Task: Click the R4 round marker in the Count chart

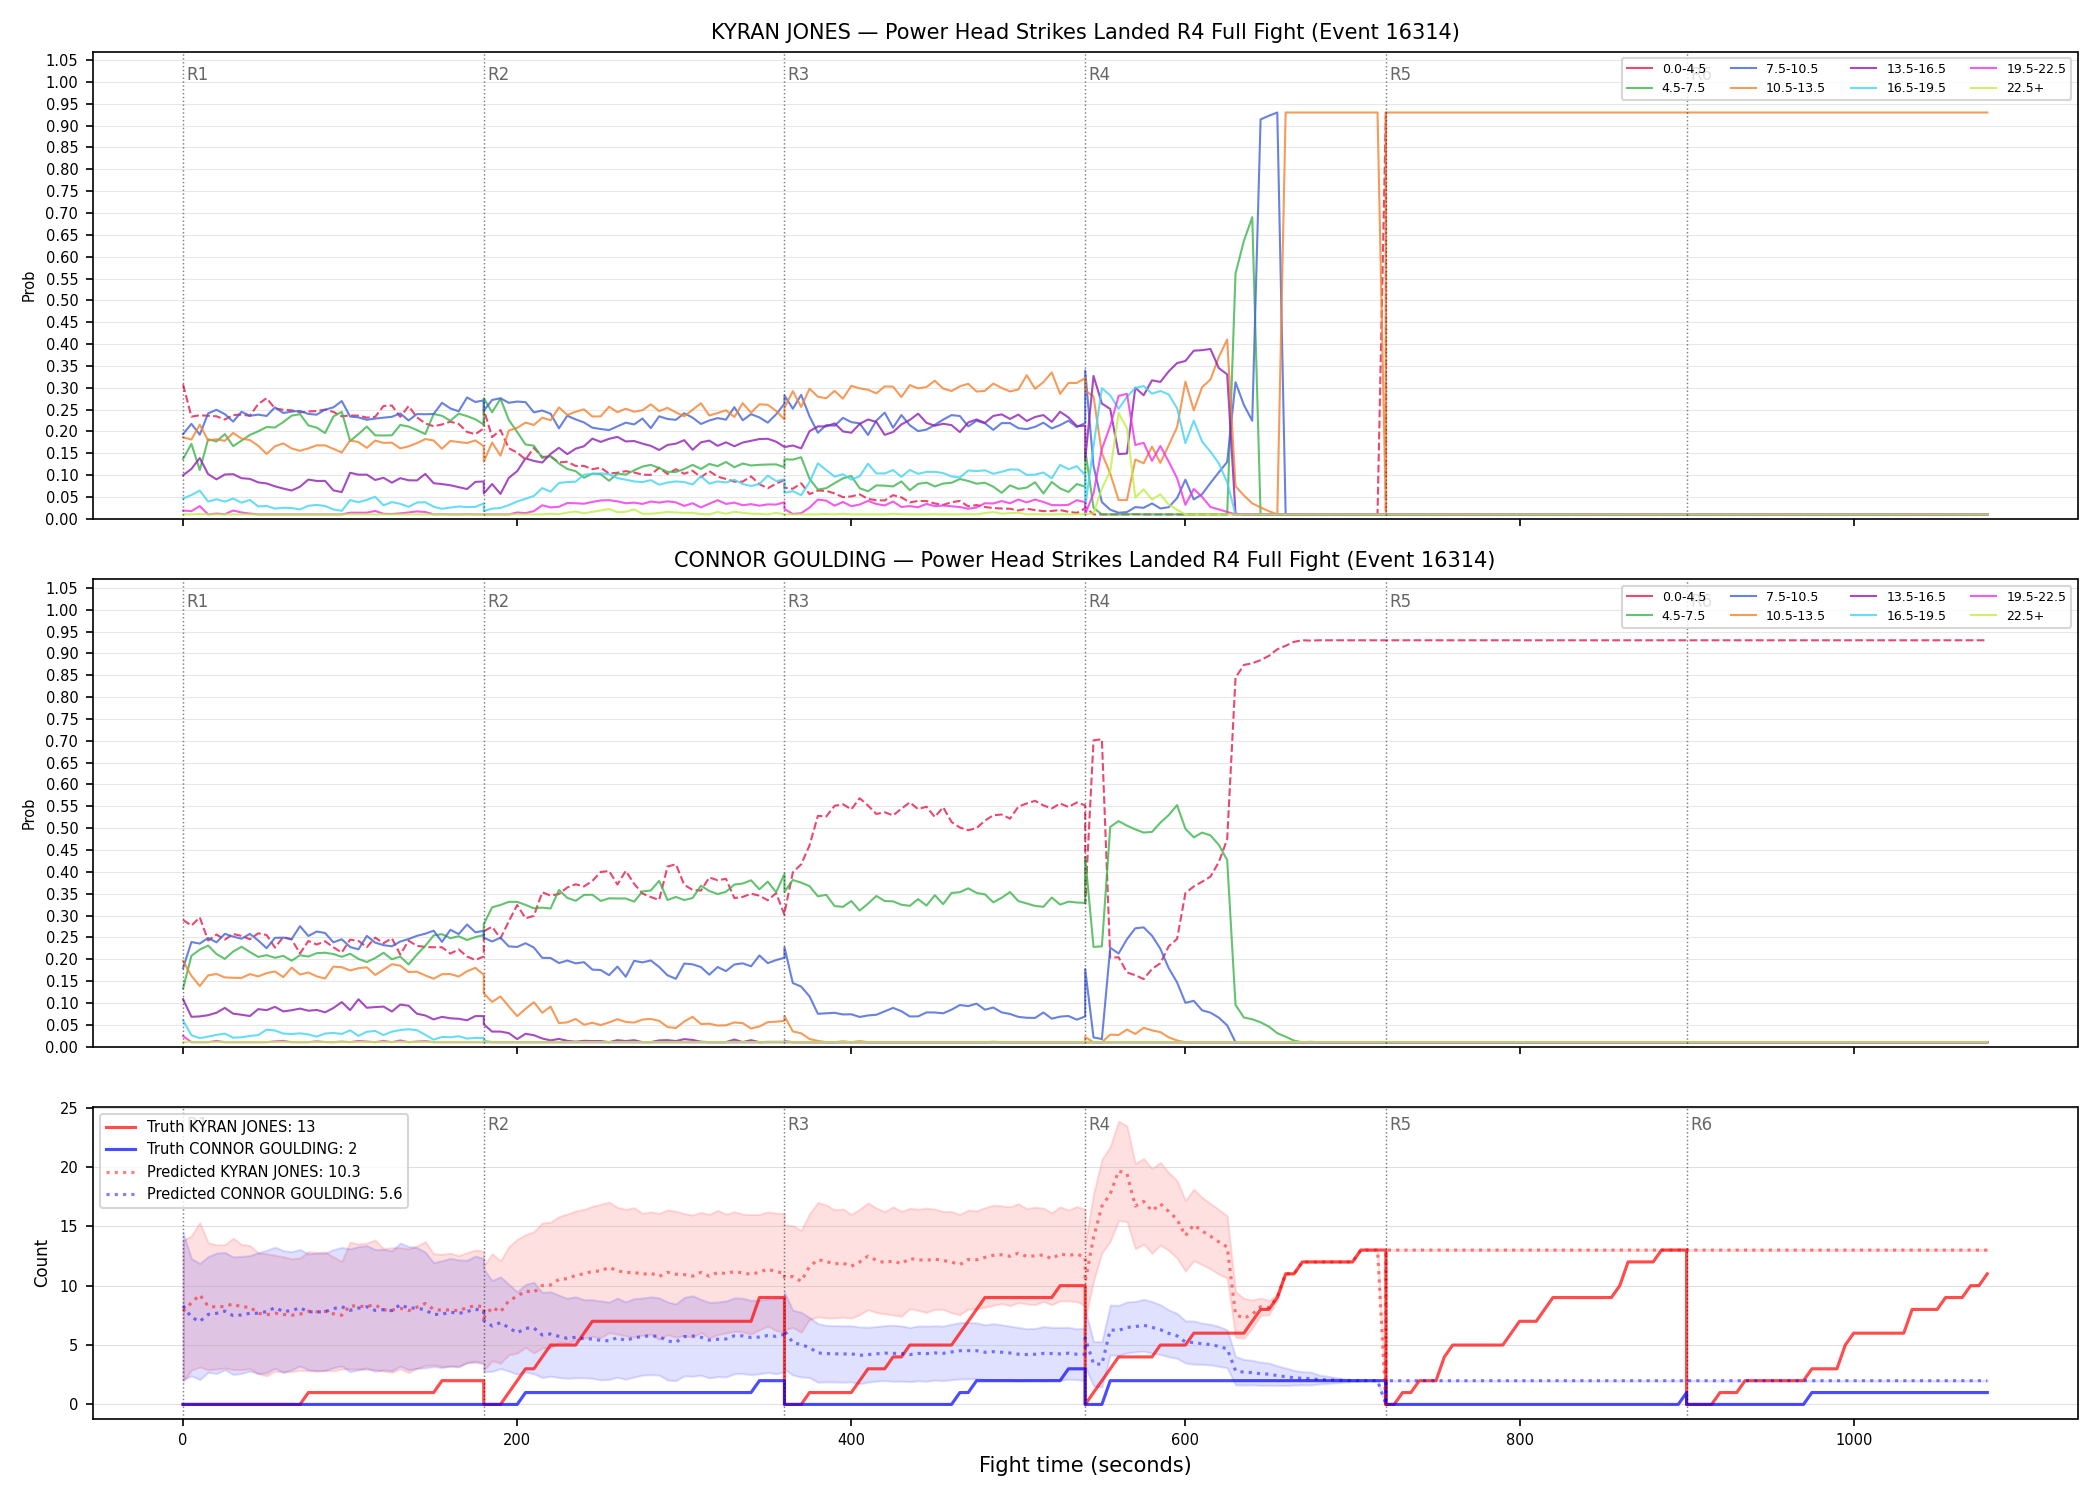Action: pyautogui.click(x=1099, y=1124)
